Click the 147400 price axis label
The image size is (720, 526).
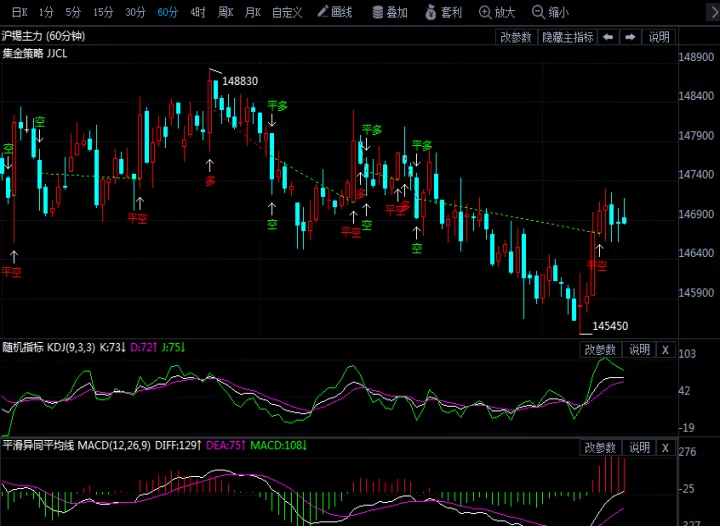(696, 175)
